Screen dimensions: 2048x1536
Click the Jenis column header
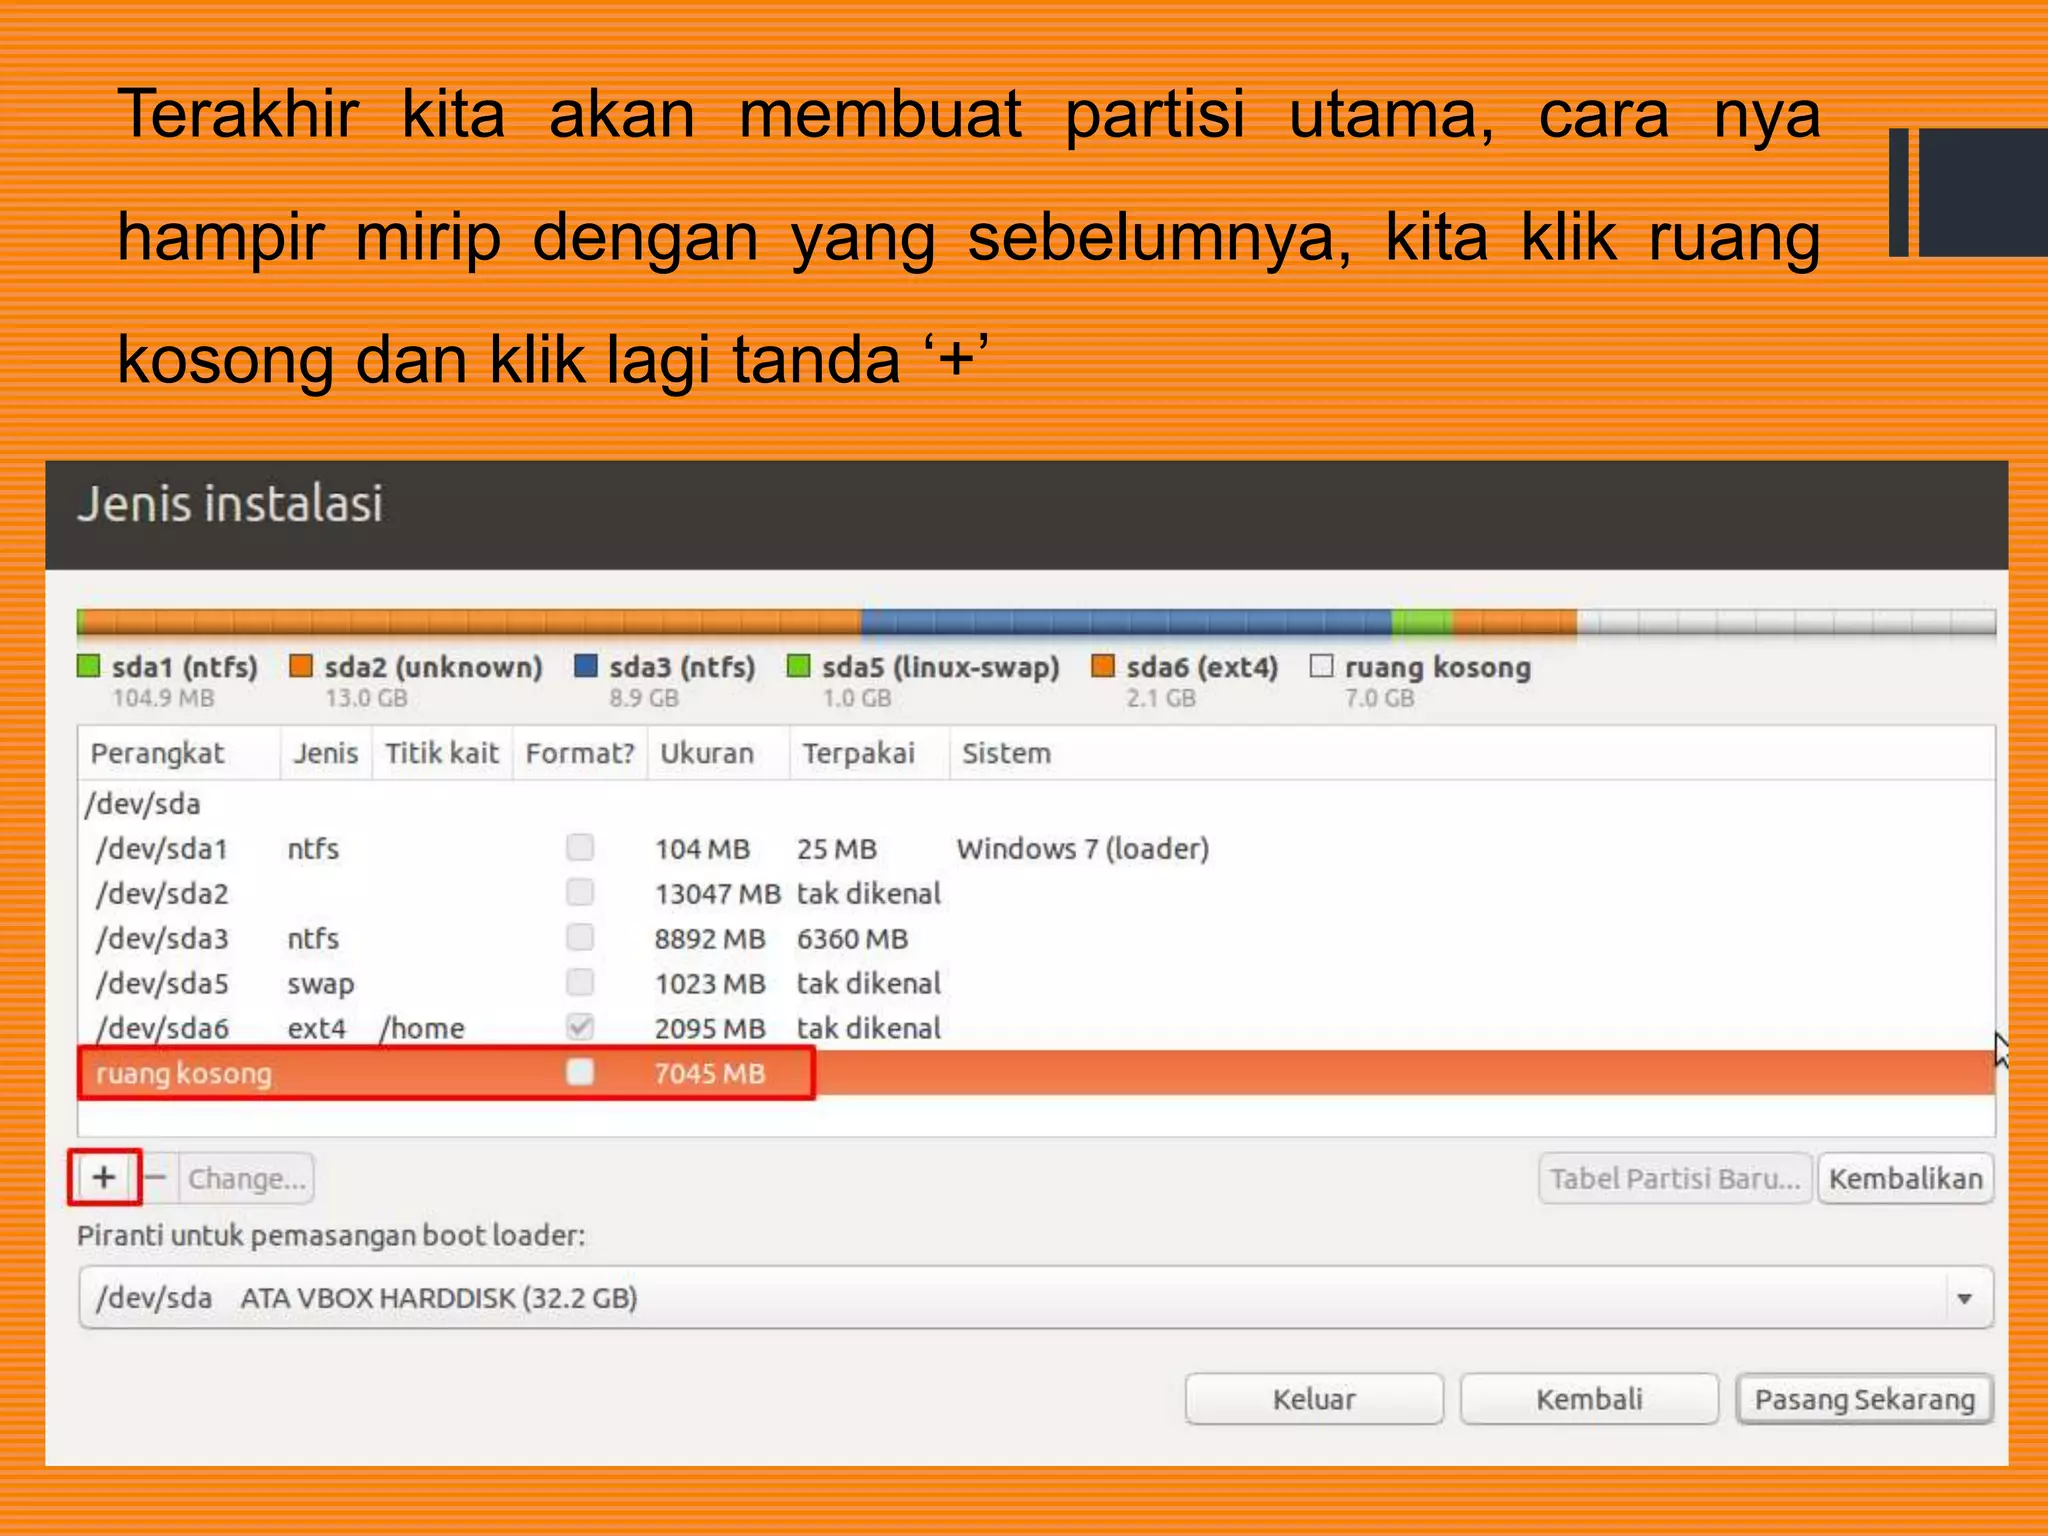pos(326,753)
